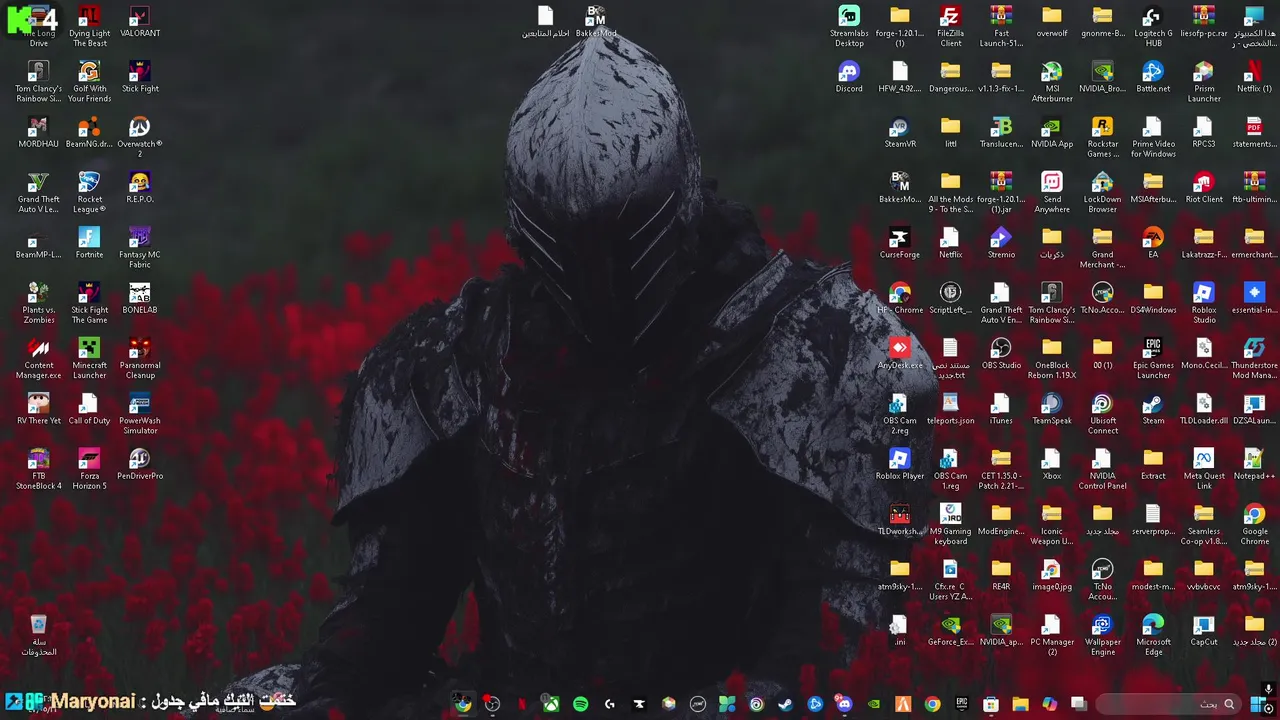This screenshot has width=1280, height=720.
Task: Launch Google Chrome desktop shortcut
Action: click(1254, 524)
